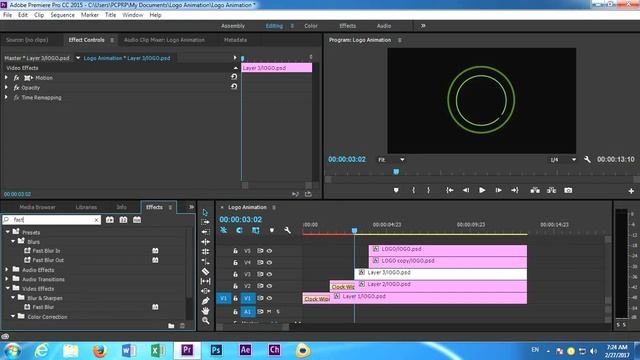Select the Selection tool arrow
This screenshot has width=640, height=360.
pyautogui.click(x=205, y=212)
